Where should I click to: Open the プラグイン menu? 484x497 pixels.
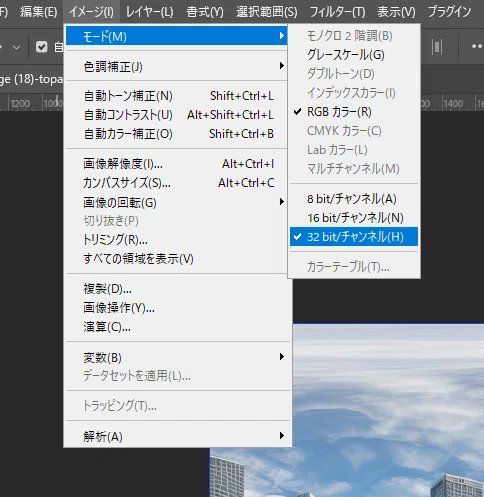point(449,12)
